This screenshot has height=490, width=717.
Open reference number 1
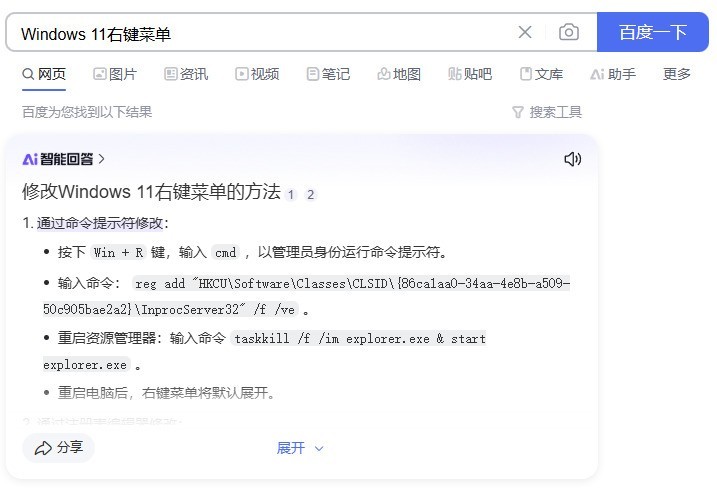[x=291, y=195]
